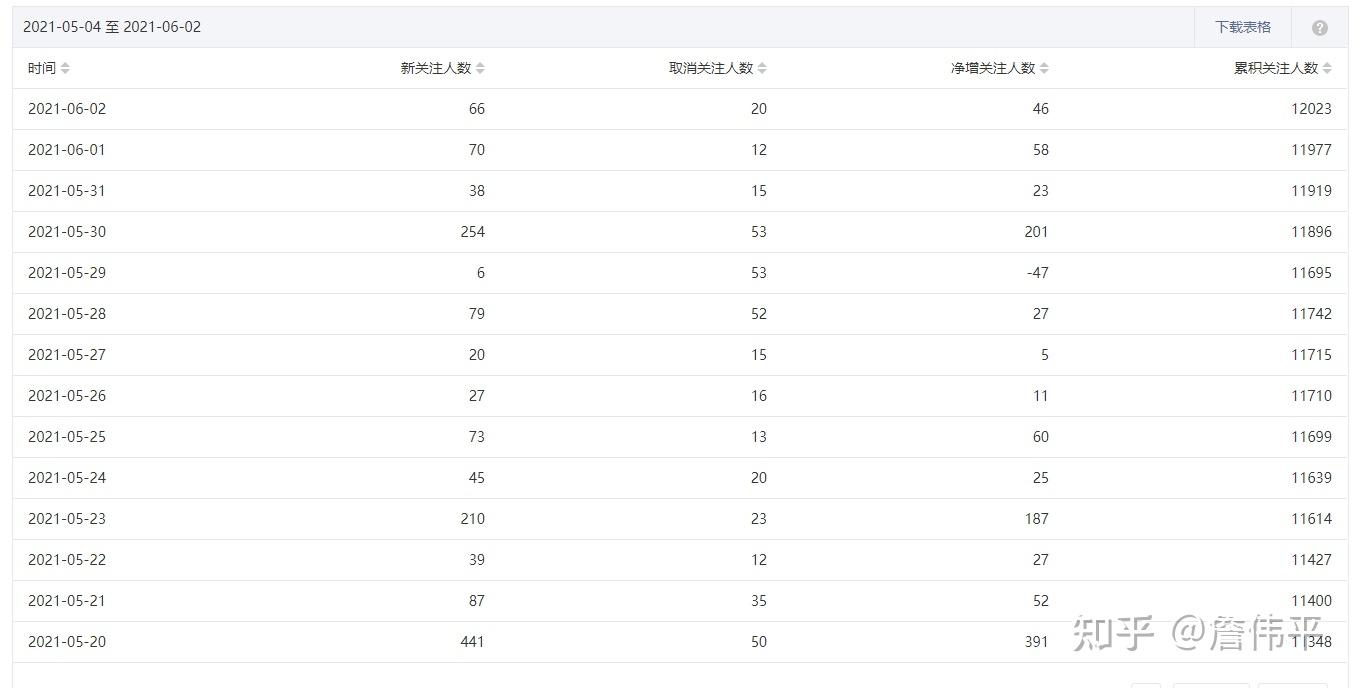Click the 2021-05-23 date cell
Screen dimensions: 1358x688
[x=67, y=519]
